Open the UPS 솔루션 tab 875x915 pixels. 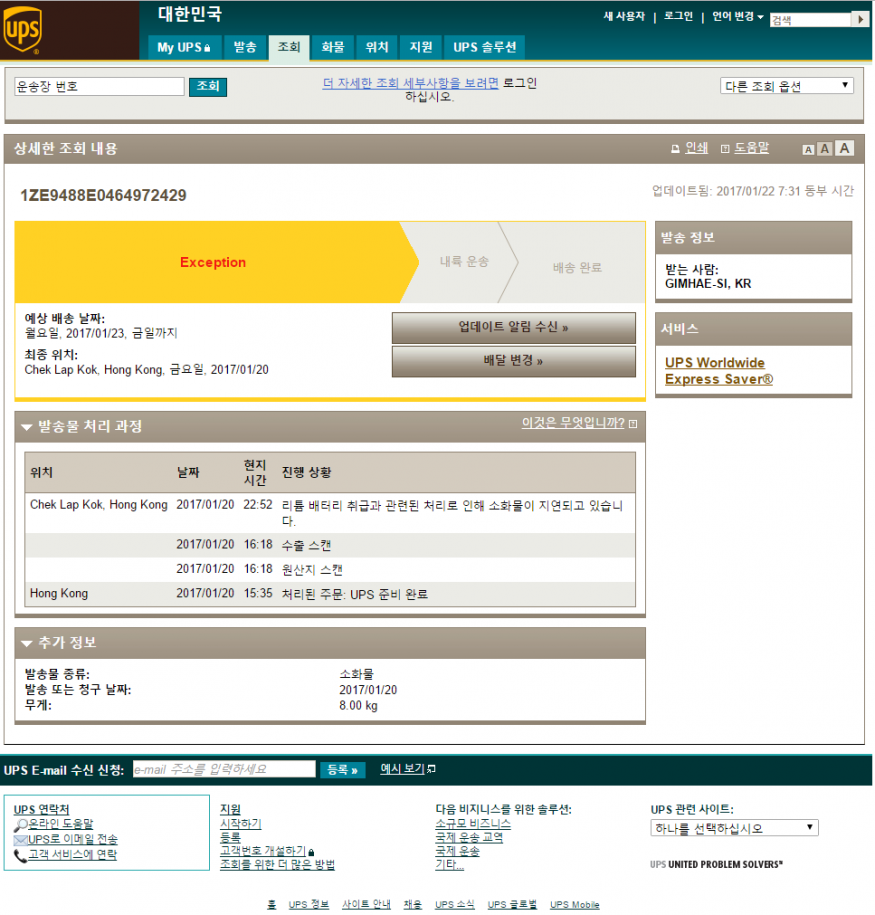click(x=484, y=47)
